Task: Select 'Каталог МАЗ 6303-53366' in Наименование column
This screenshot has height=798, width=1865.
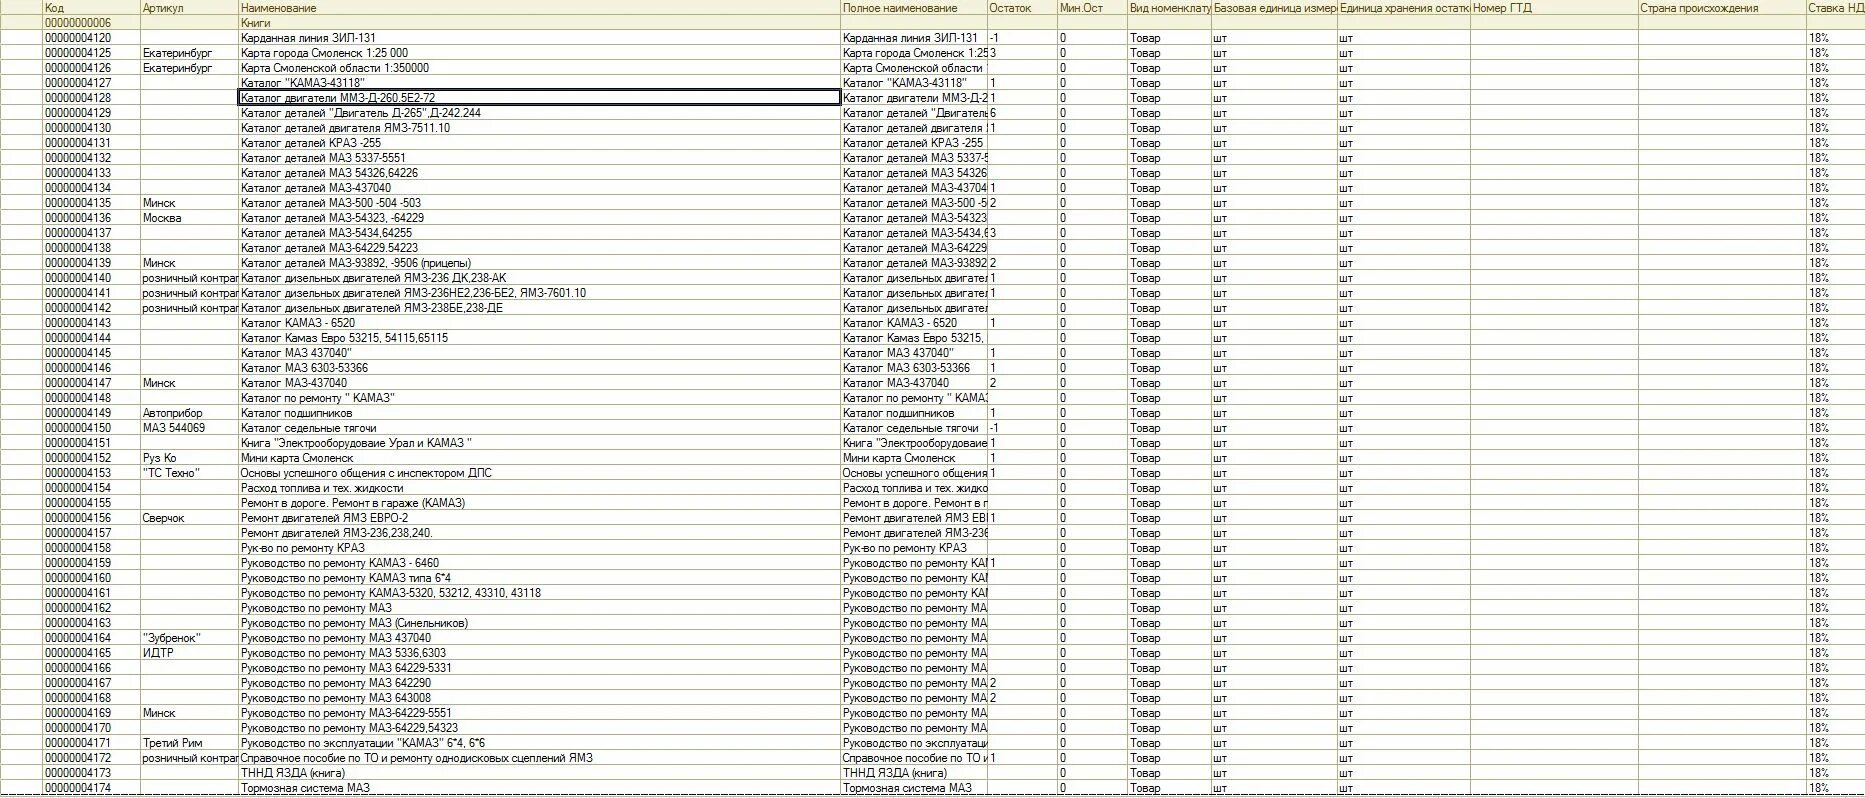Action: coord(539,368)
